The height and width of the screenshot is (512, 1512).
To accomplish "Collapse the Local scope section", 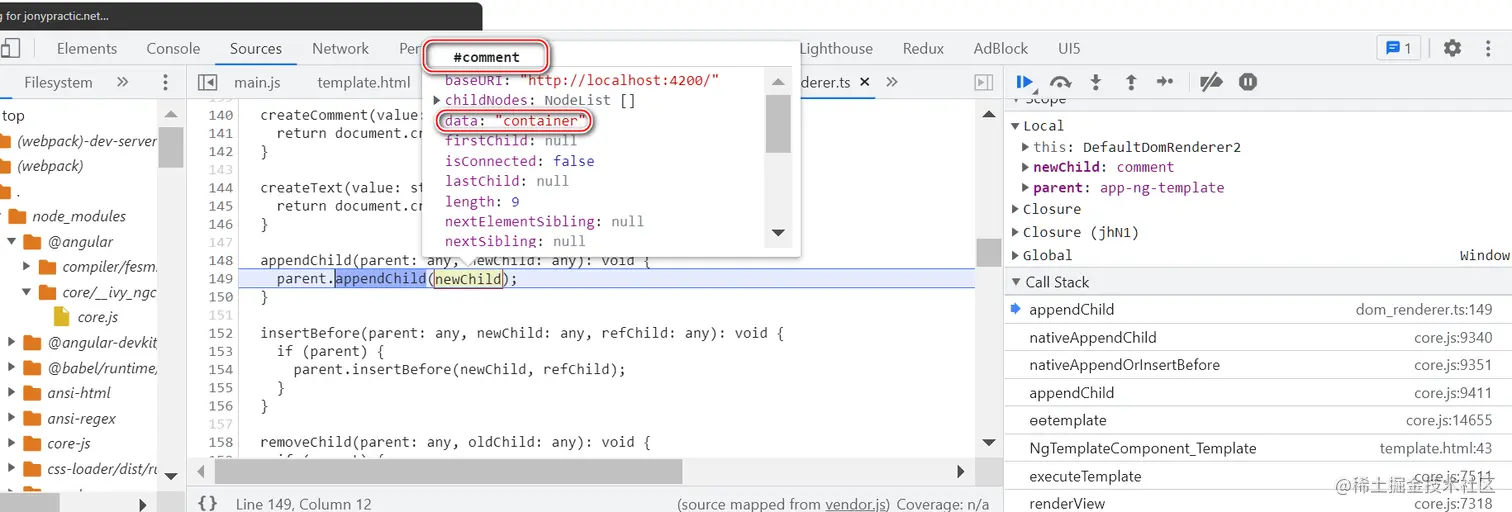I will coord(1015,126).
